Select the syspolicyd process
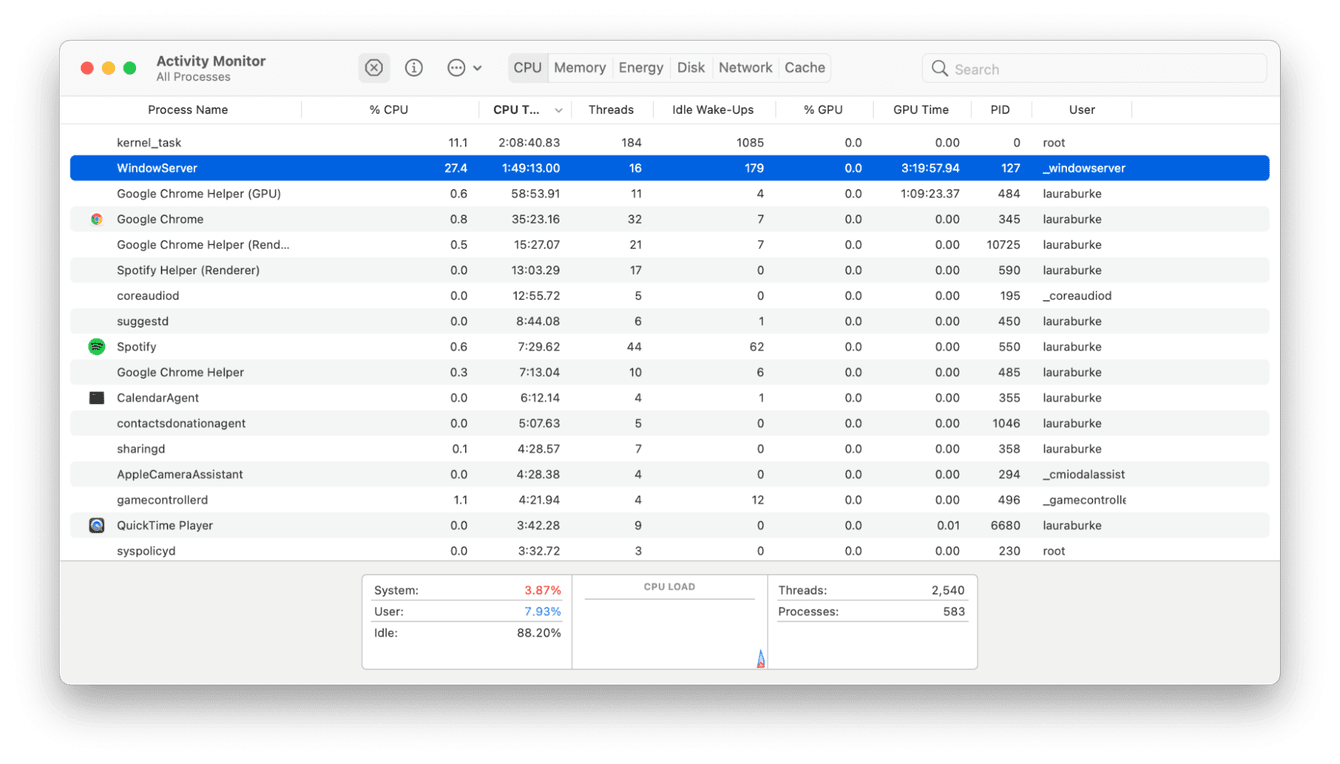 pyautogui.click(x=146, y=551)
